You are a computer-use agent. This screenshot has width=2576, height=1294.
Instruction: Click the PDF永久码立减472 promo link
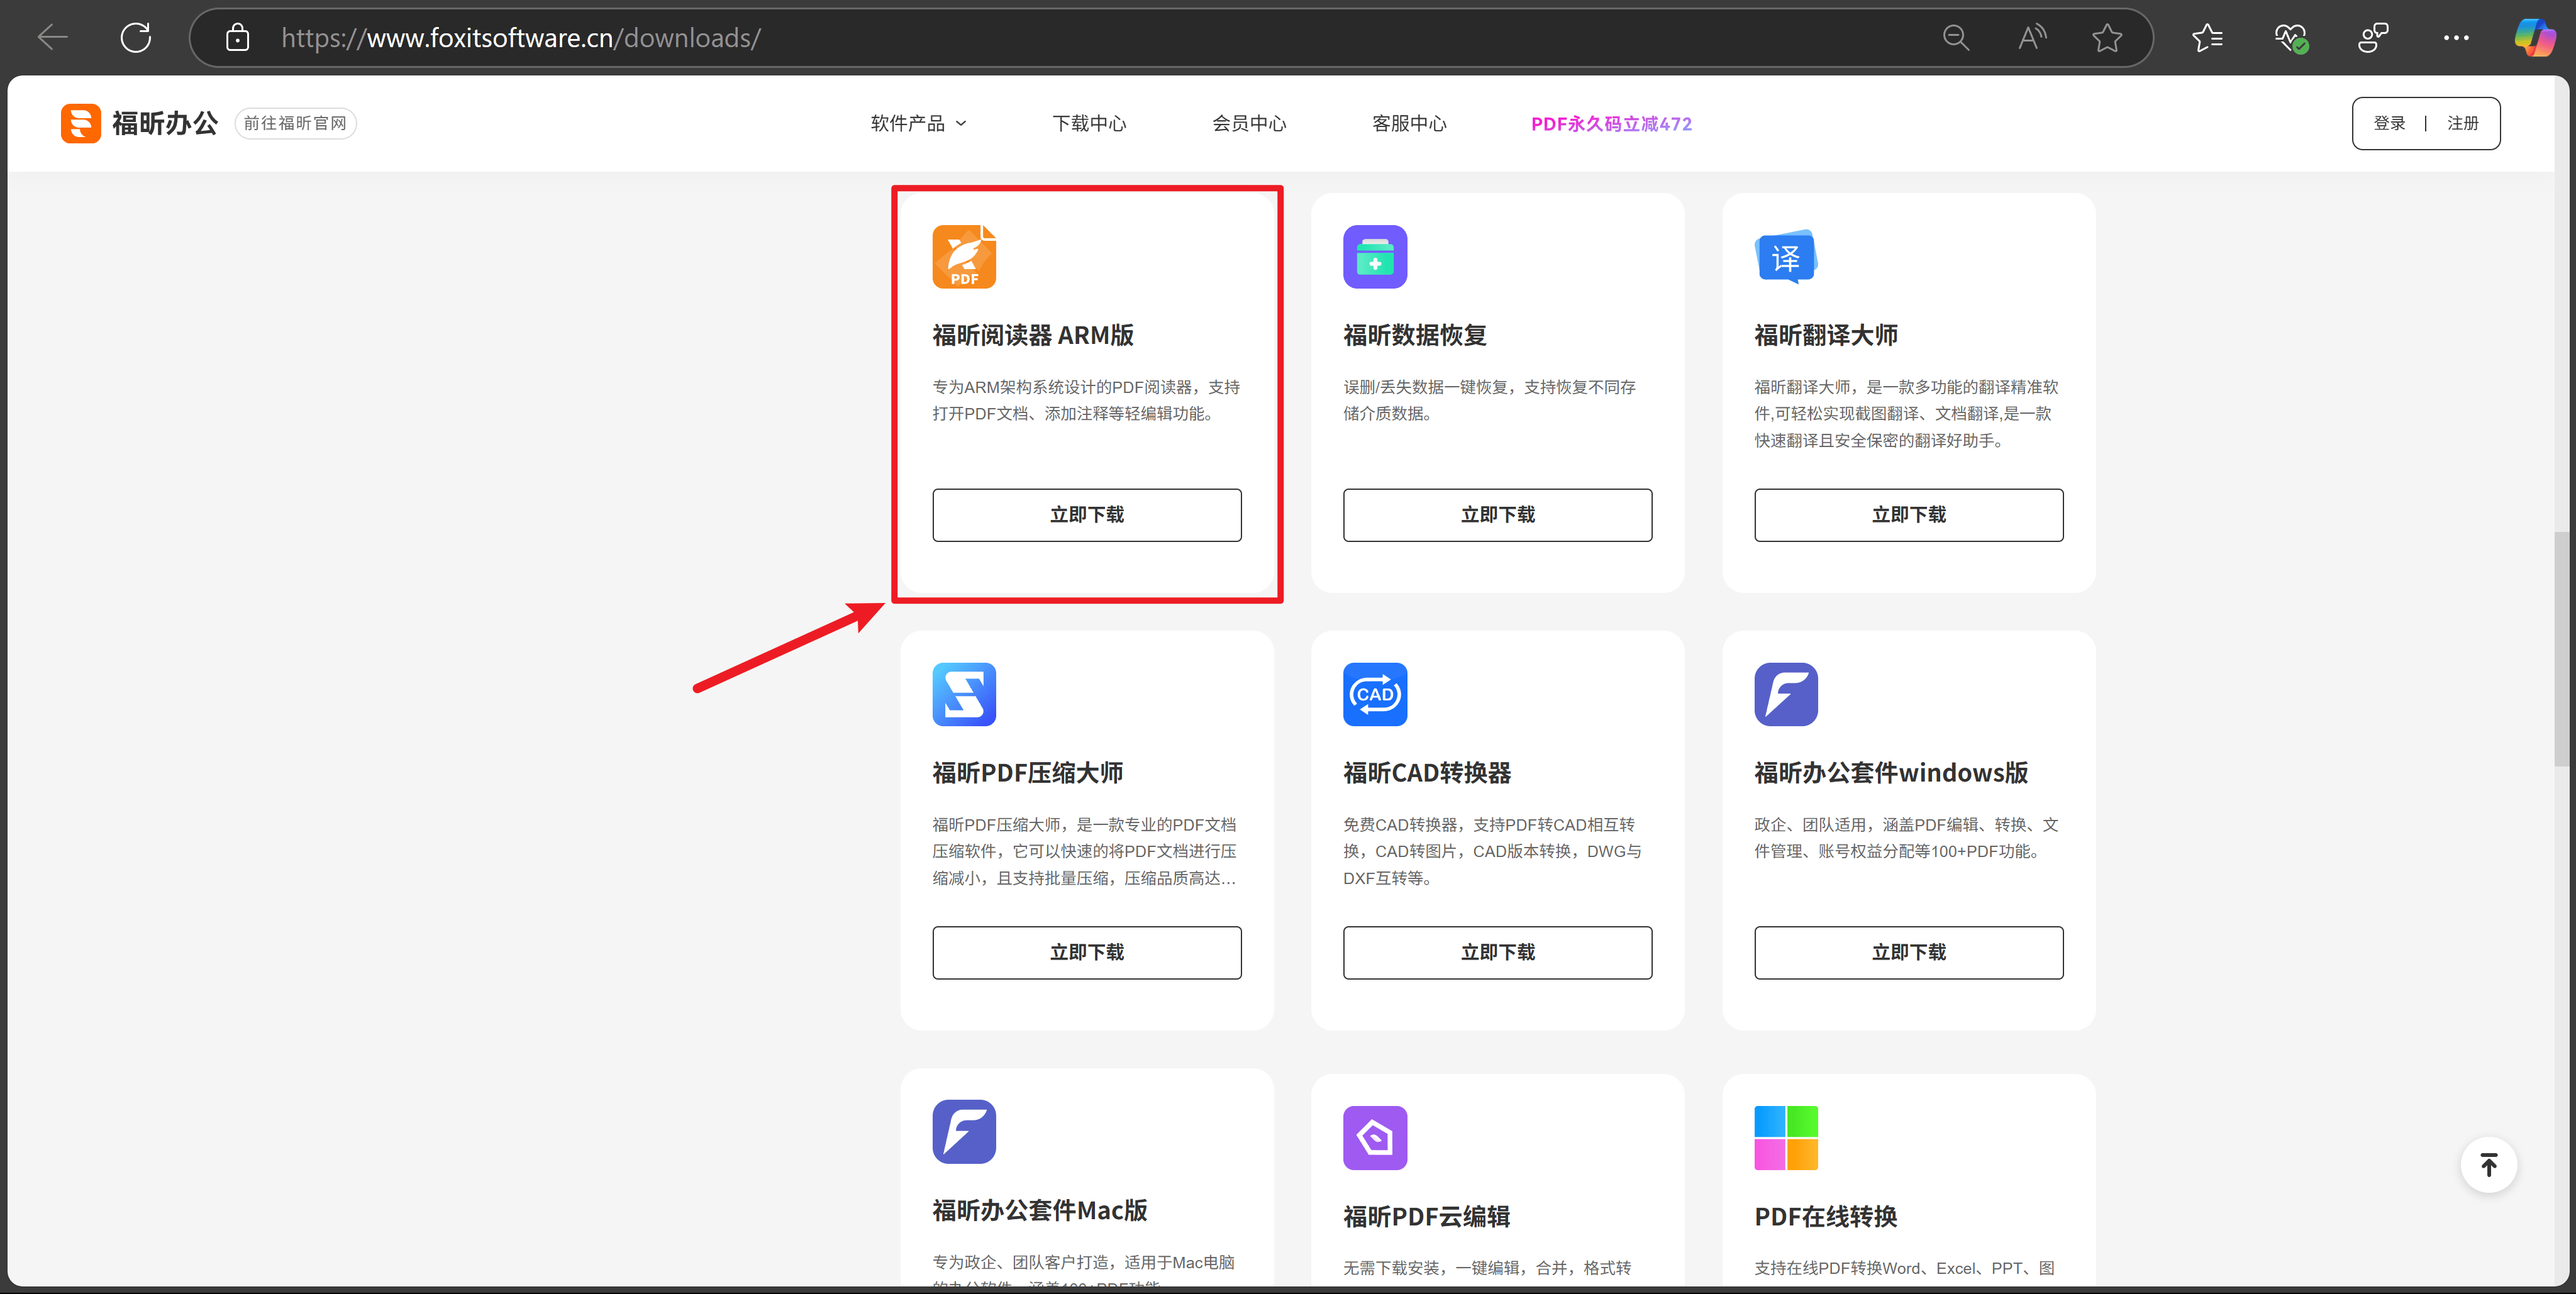pos(1610,123)
